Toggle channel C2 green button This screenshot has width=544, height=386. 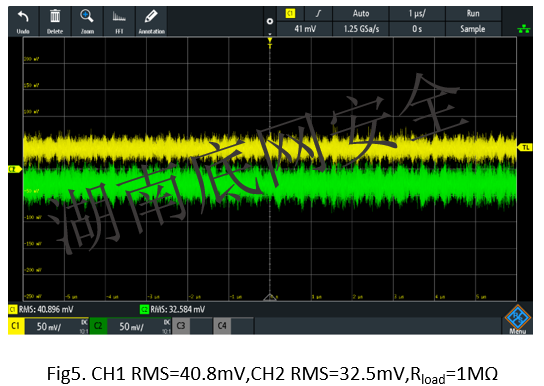click(x=98, y=326)
